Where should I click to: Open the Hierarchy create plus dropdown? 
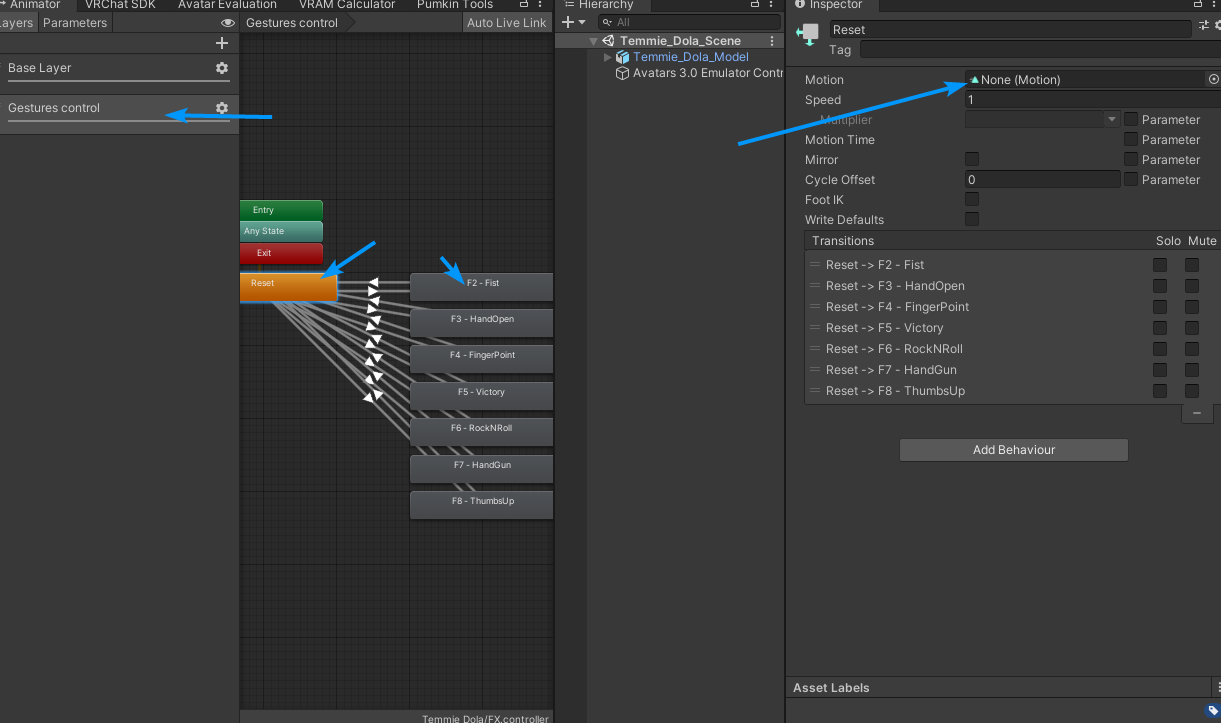click(x=574, y=22)
